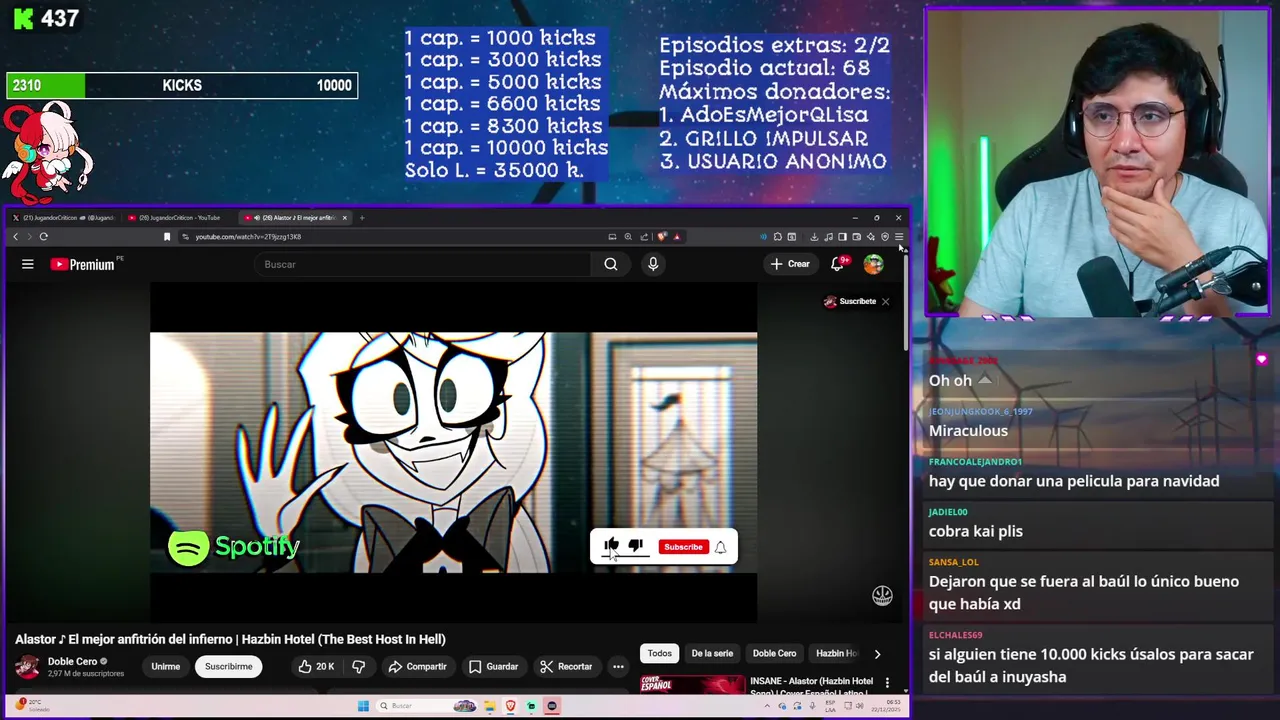Viewport: 1280px width, 720px height.
Task: Open YouTube notifications bell
Action: (x=838, y=264)
